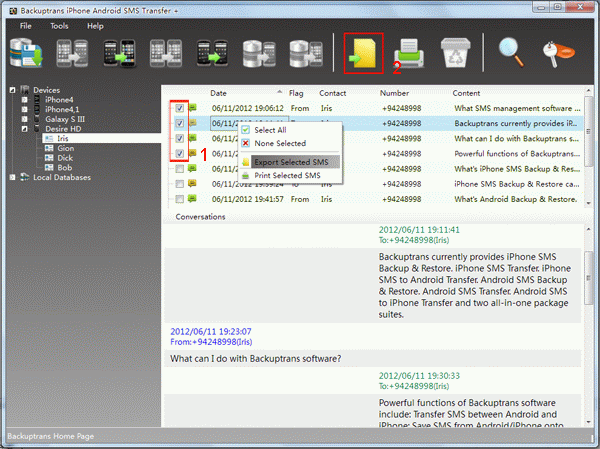Click the message list vertical scrollbar thumb
The height and width of the screenshot is (449, 600).
[588, 131]
